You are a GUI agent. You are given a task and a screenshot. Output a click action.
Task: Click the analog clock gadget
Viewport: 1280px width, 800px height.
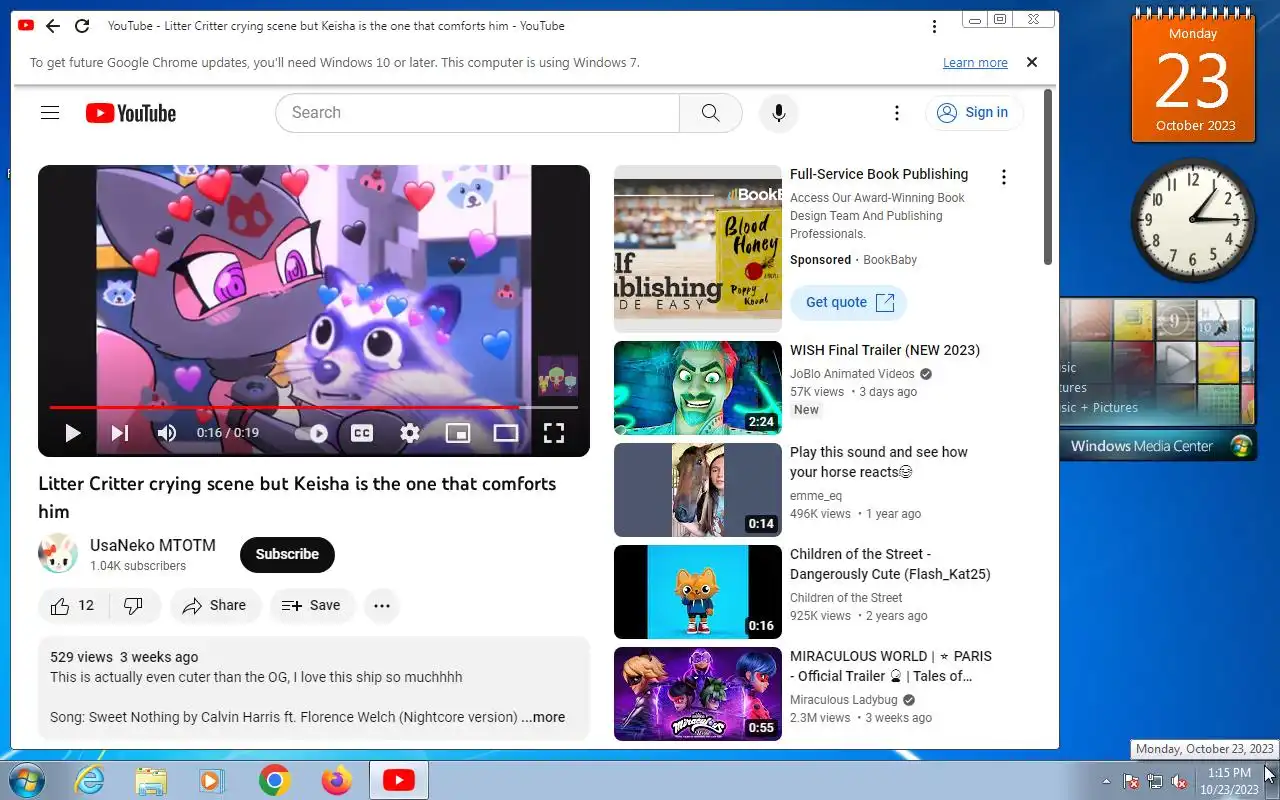1193,220
